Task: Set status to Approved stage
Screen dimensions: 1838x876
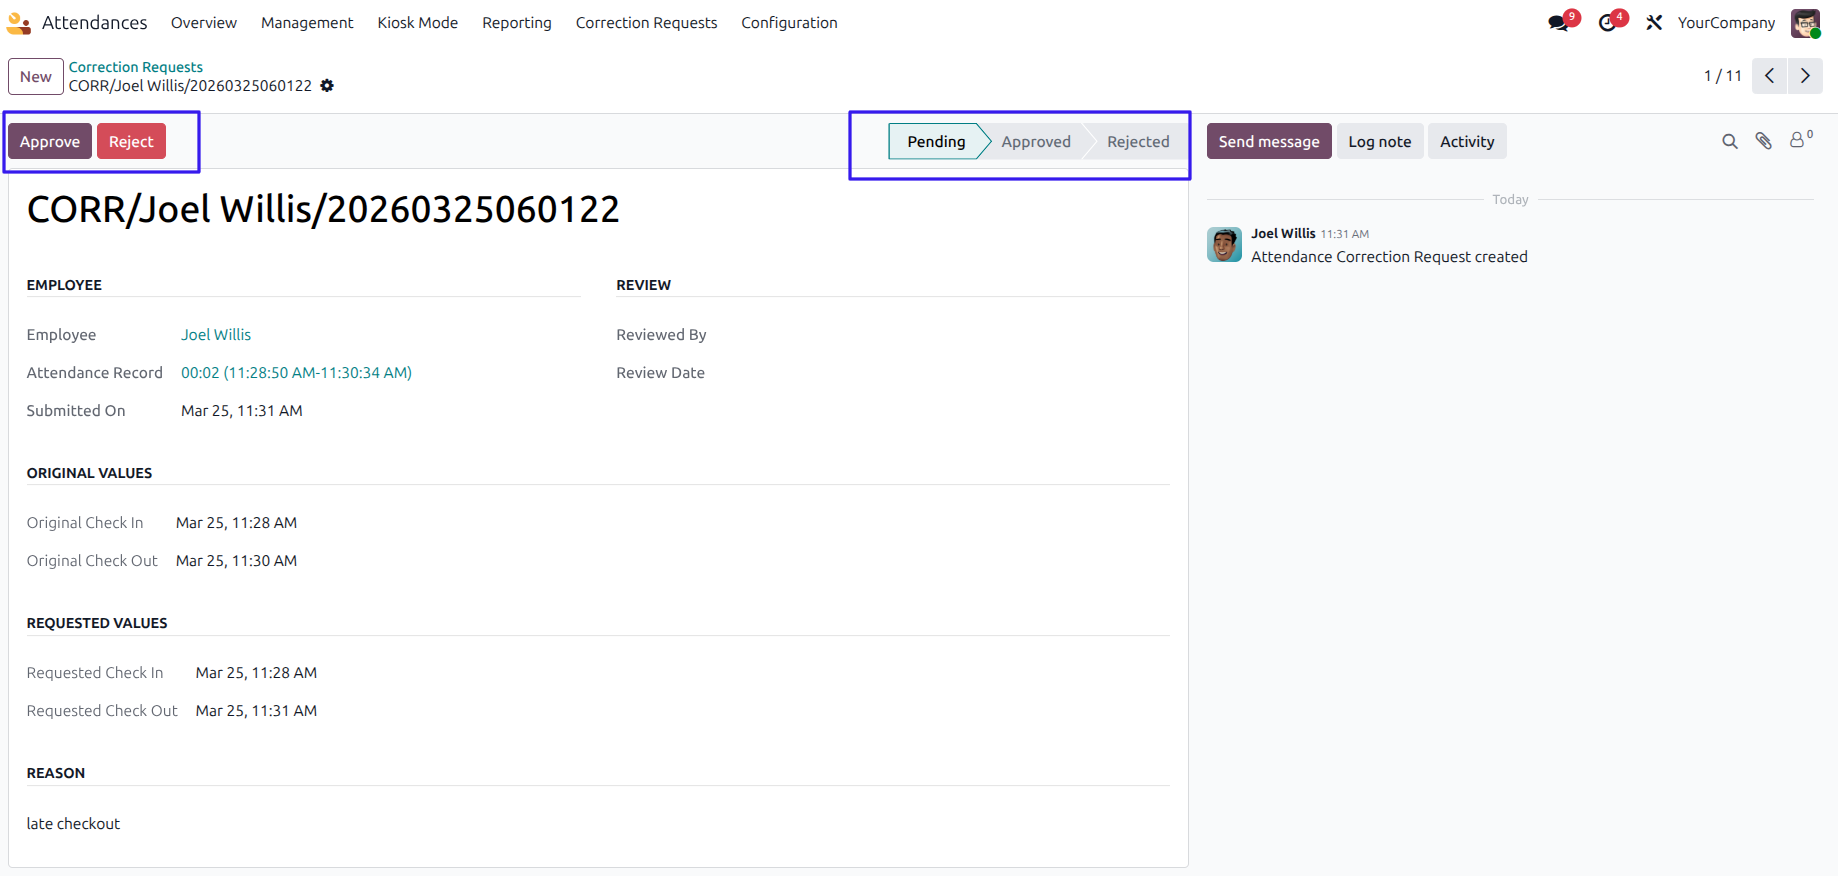Action: (1036, 142)
